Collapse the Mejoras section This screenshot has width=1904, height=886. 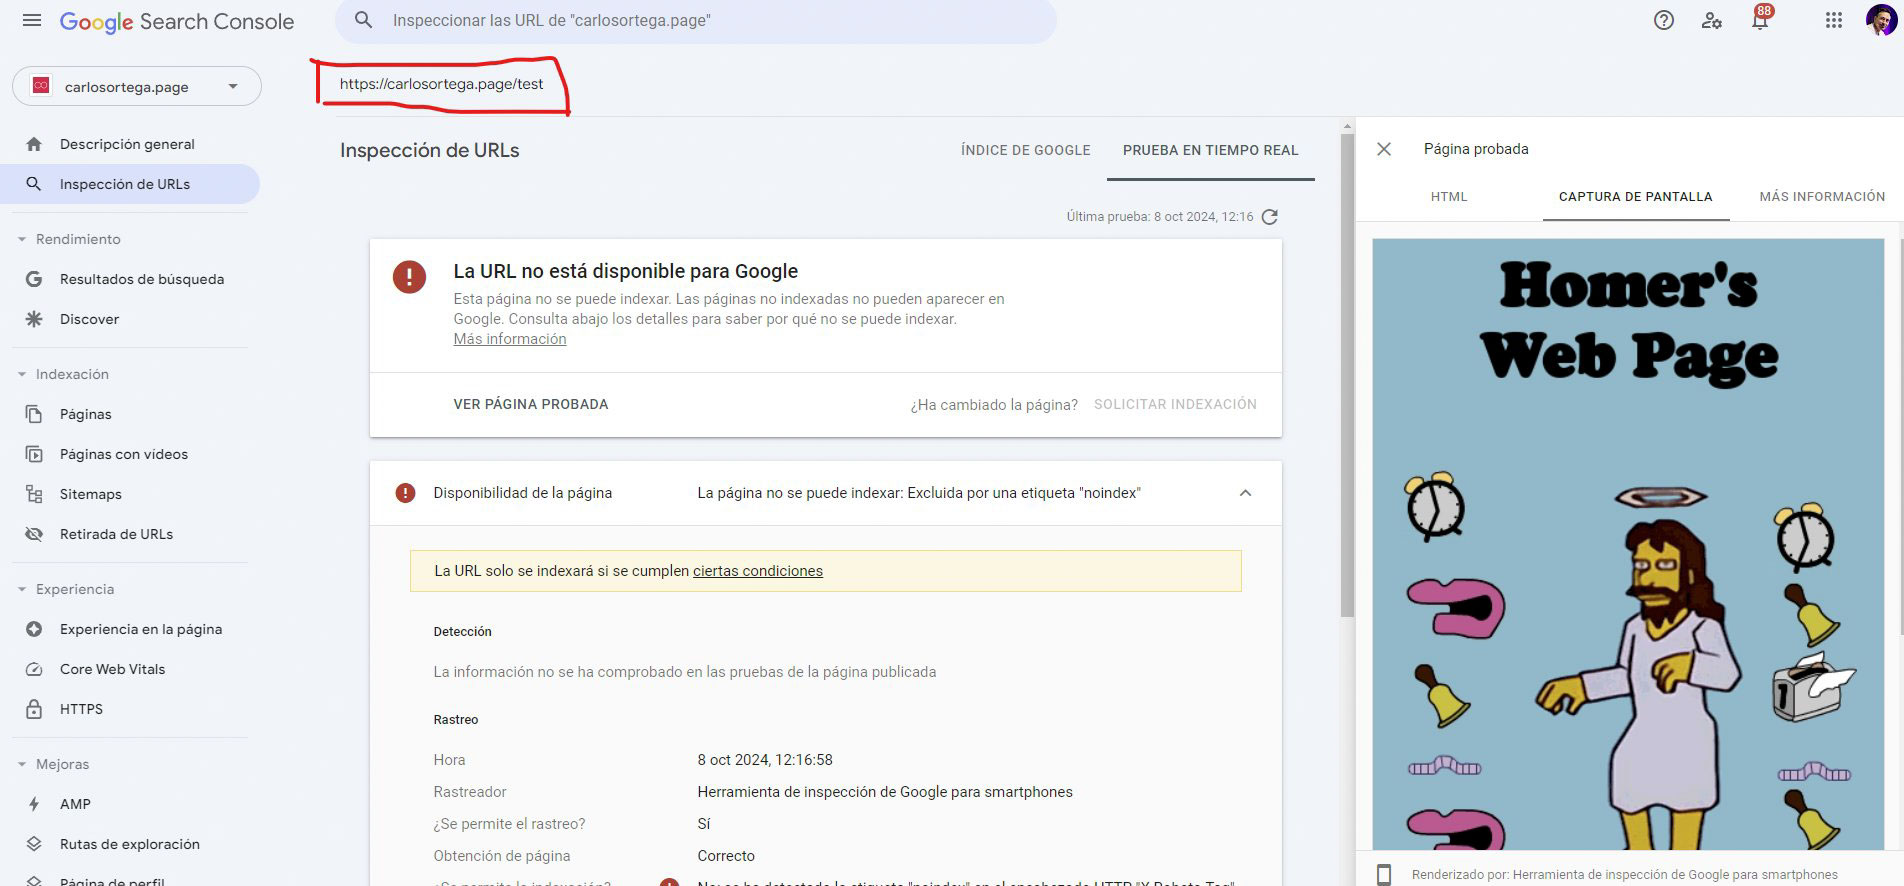coord(22,764)
